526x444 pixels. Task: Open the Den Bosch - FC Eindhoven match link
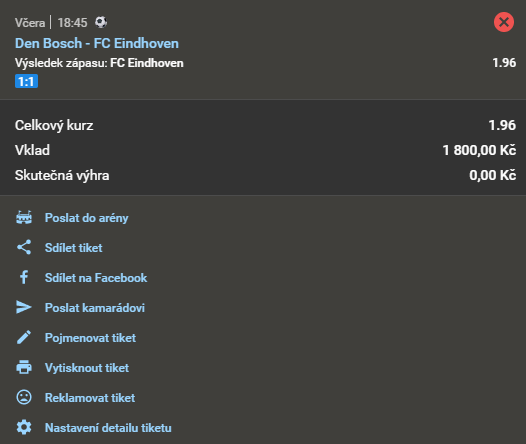pyautogui.click(x=97, y=43)
